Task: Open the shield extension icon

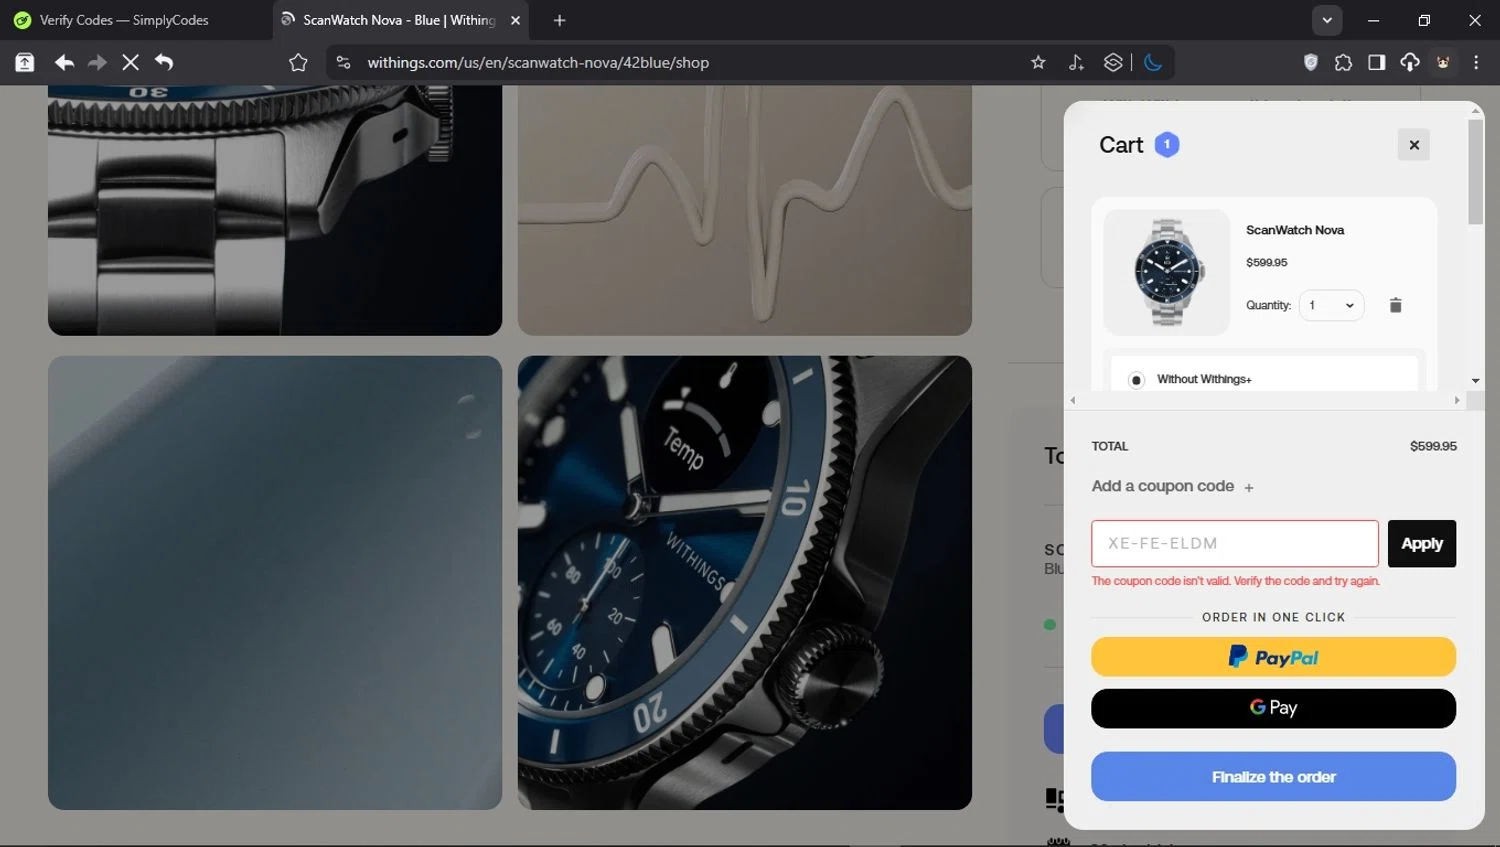Action: [1310, 62]
